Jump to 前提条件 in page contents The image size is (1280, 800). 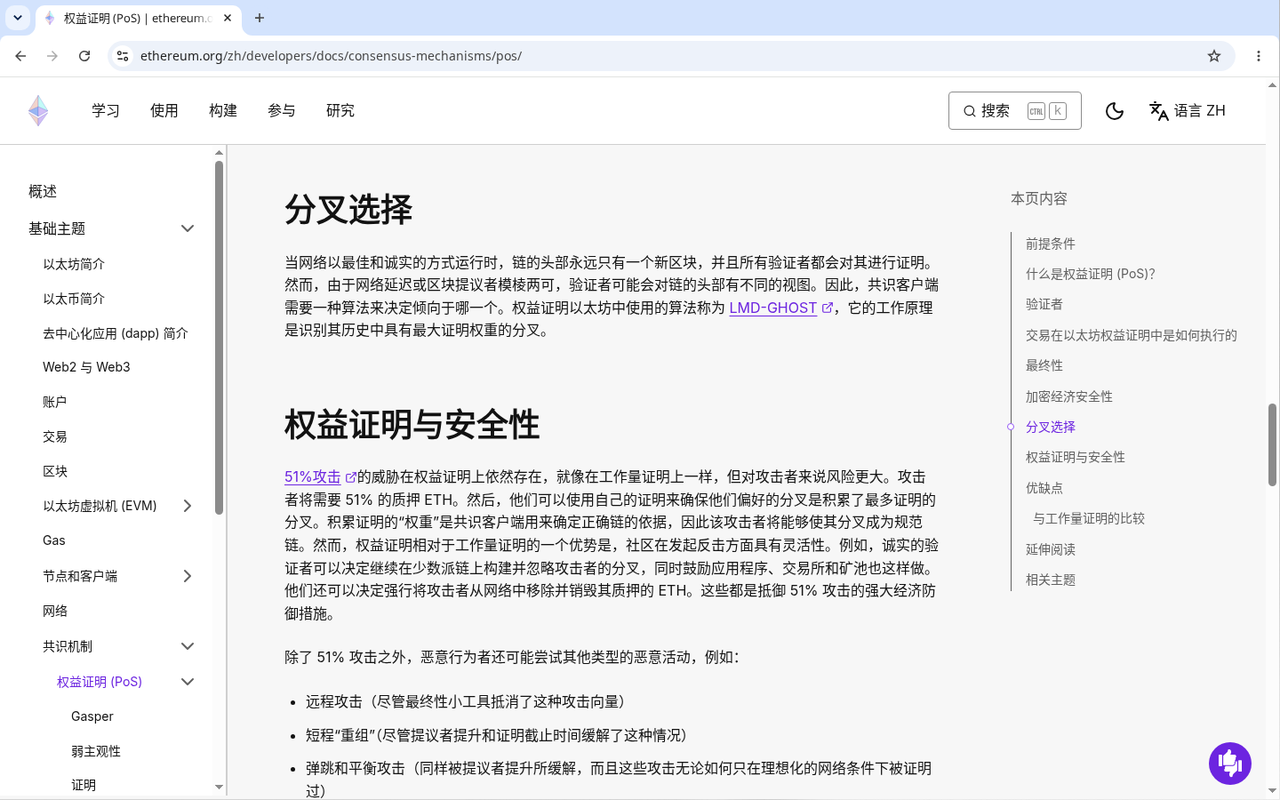click(1050, 244)
